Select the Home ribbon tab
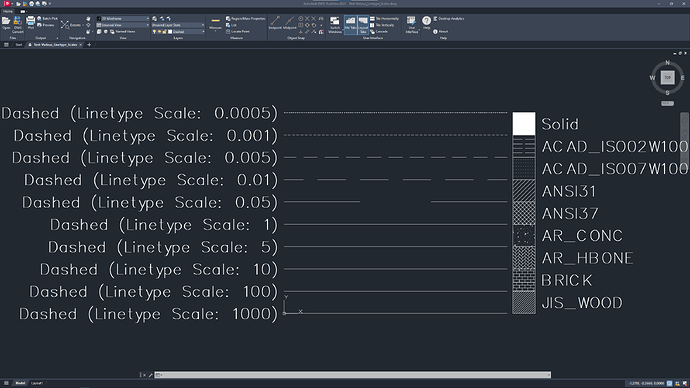This screenshot has width=690, height=388. [x=8, y=11]
